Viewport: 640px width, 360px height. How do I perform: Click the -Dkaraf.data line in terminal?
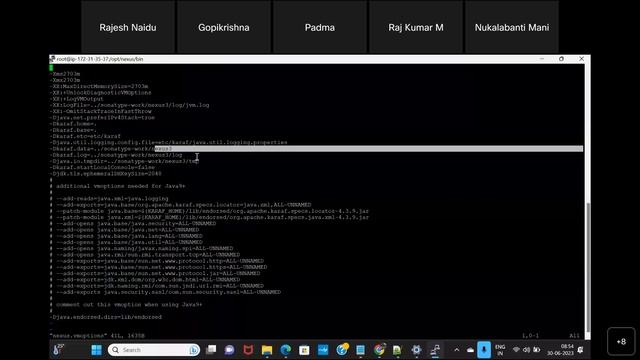pyautogui.click(x=111, y=149)
